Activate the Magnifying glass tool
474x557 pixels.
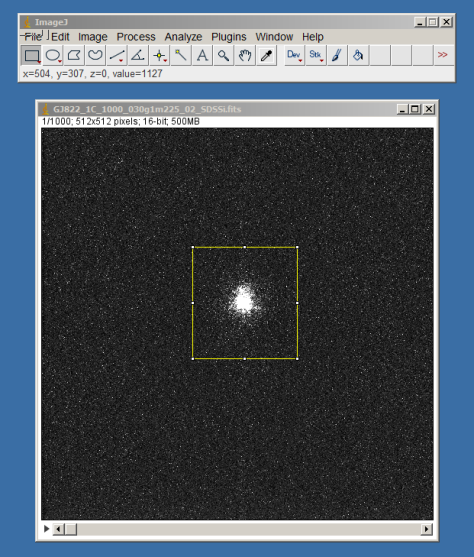223,55
